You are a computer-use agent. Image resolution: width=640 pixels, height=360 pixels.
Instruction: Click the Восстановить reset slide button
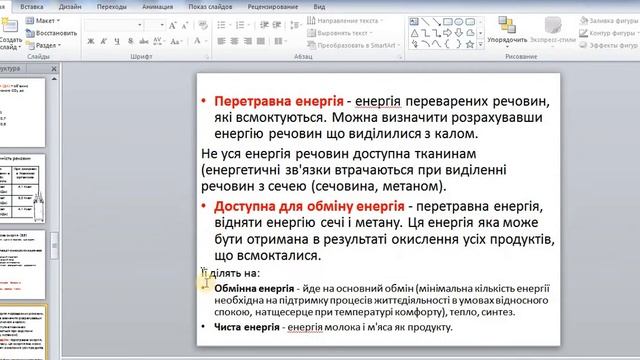pyautogui.click(x=51, y=33)
